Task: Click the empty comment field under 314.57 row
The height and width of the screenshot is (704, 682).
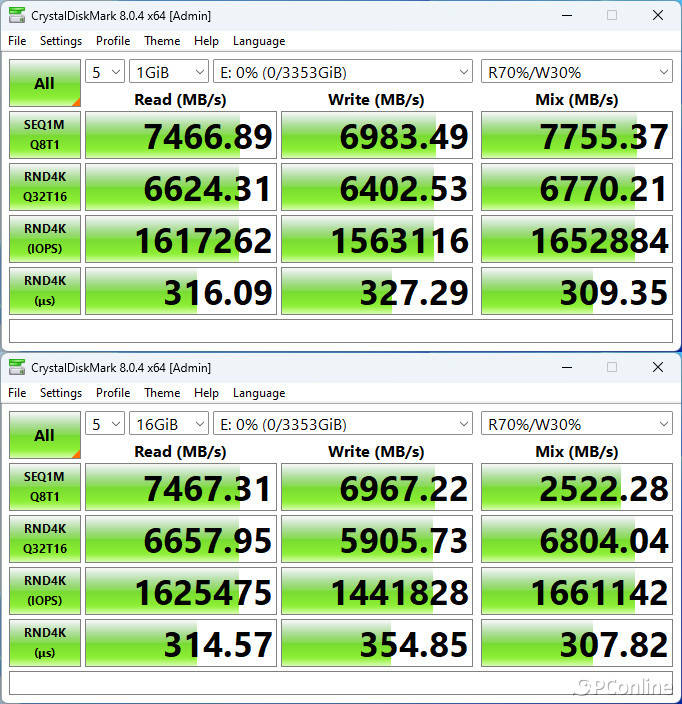Action: (340, 683)
